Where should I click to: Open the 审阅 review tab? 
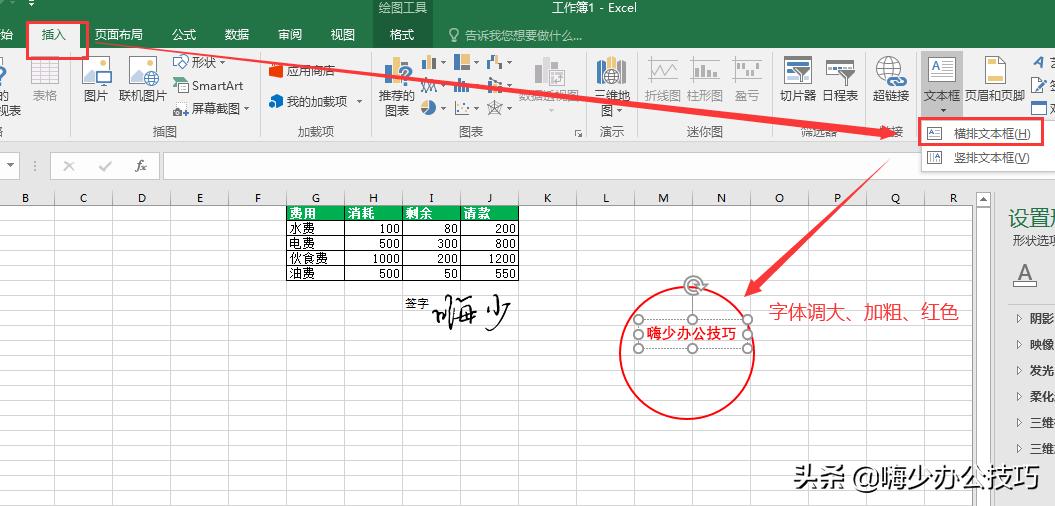pos(290,35)
